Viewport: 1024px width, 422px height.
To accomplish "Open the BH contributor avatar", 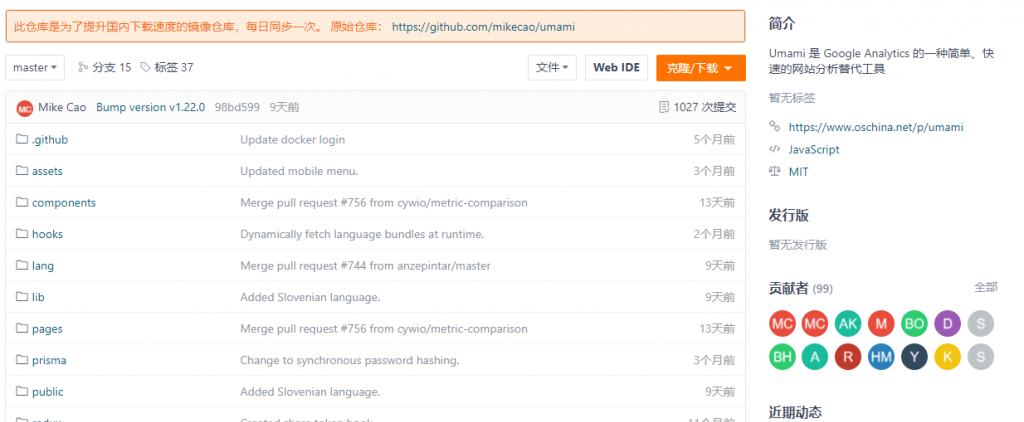I will coord(782,357).
